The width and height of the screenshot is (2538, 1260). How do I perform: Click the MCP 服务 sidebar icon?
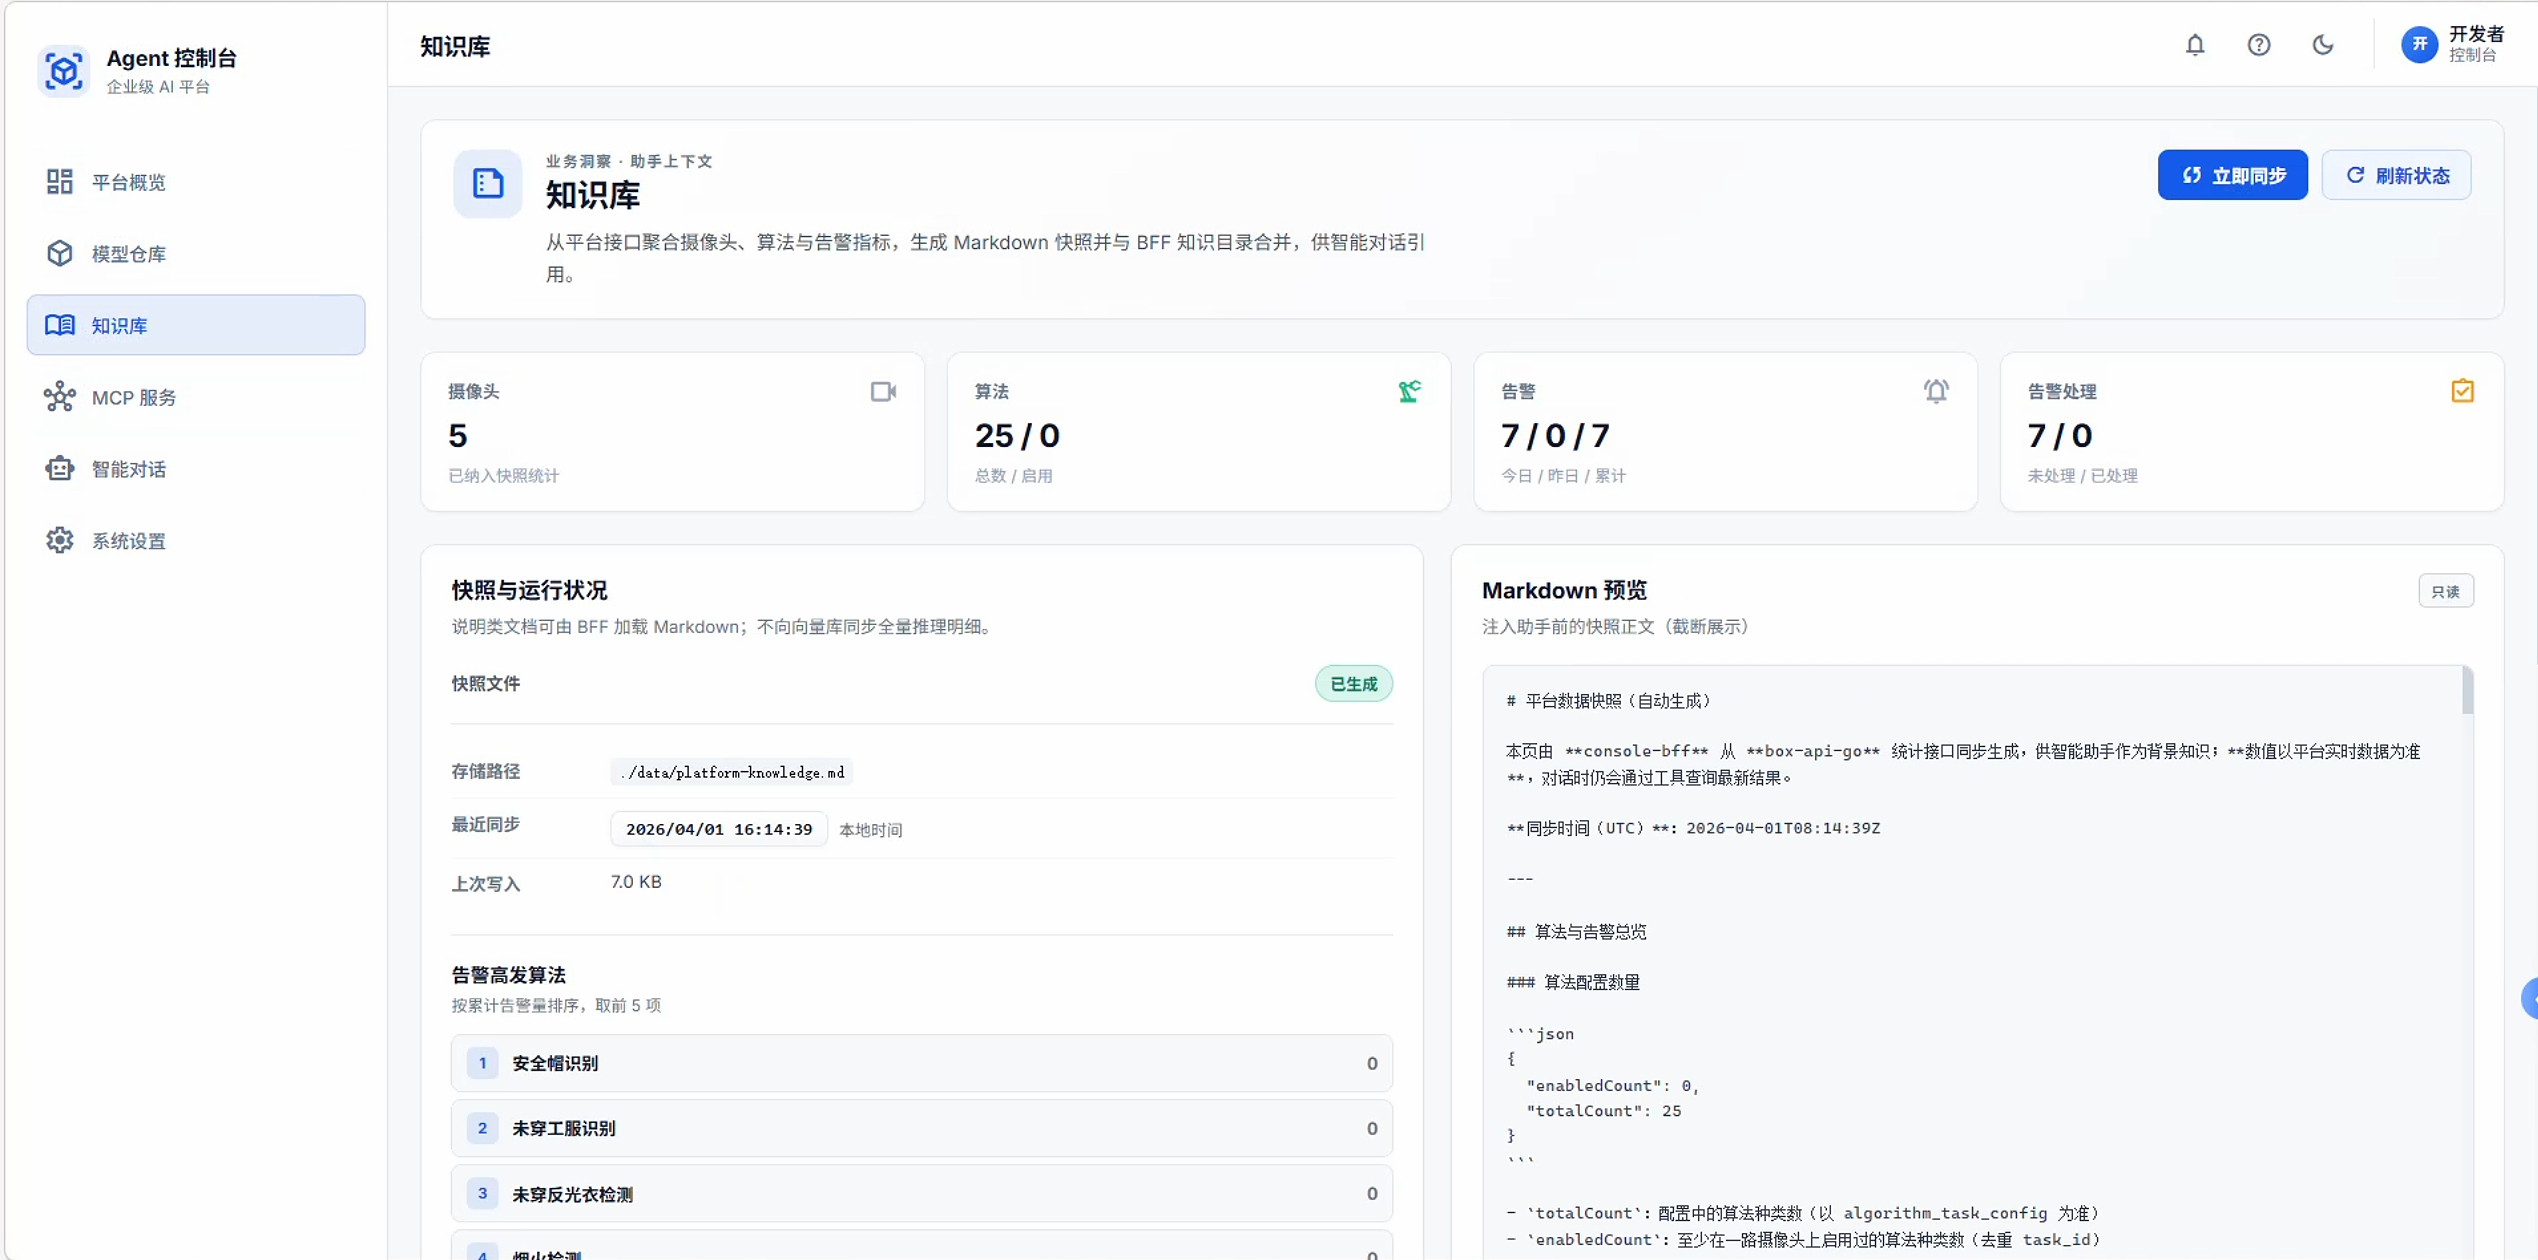tap(58, 397)
